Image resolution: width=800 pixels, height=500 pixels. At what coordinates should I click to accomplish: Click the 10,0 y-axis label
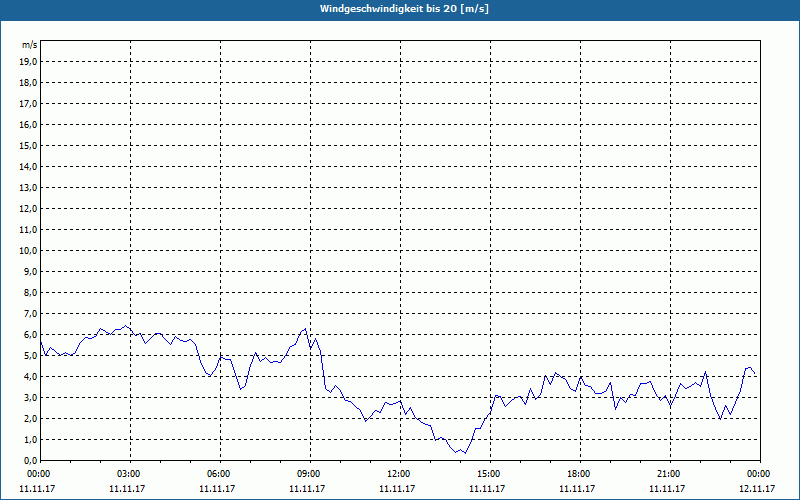(x=28, y=251)
